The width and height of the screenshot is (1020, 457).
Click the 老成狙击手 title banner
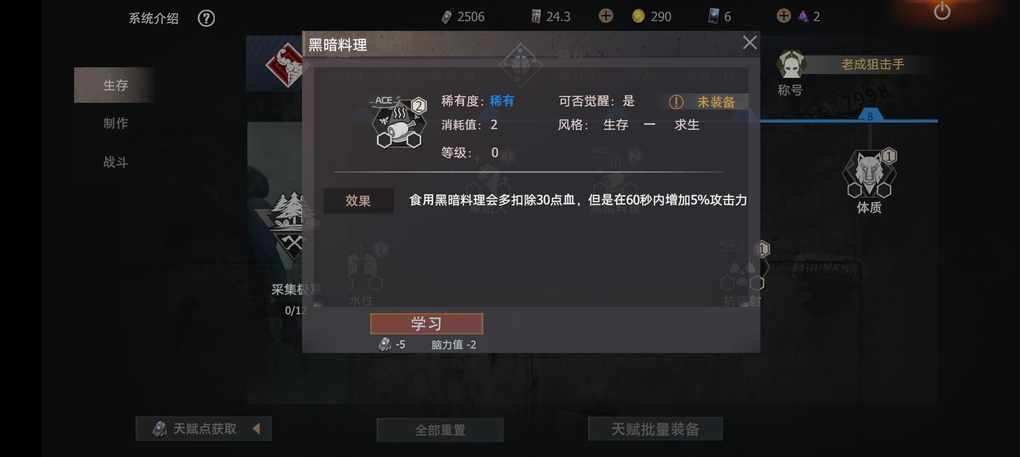pyautogui.click(x=872, y=64)
